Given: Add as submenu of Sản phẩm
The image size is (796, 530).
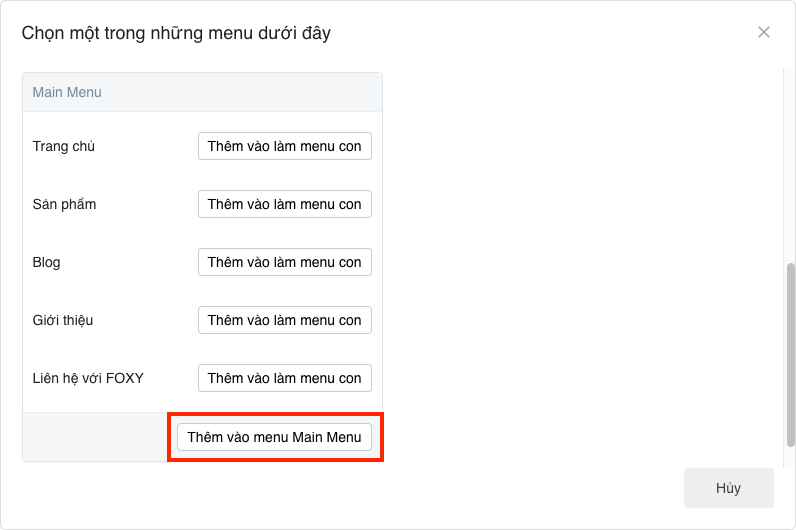Looking at the screenshot, I should click(284, 204).
